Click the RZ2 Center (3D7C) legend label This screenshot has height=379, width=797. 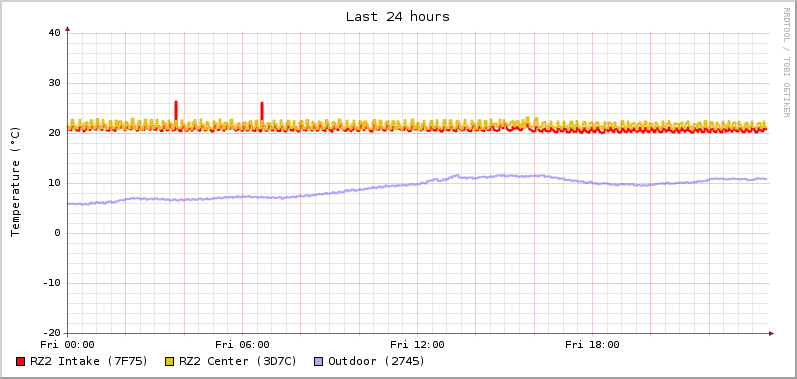238,361
